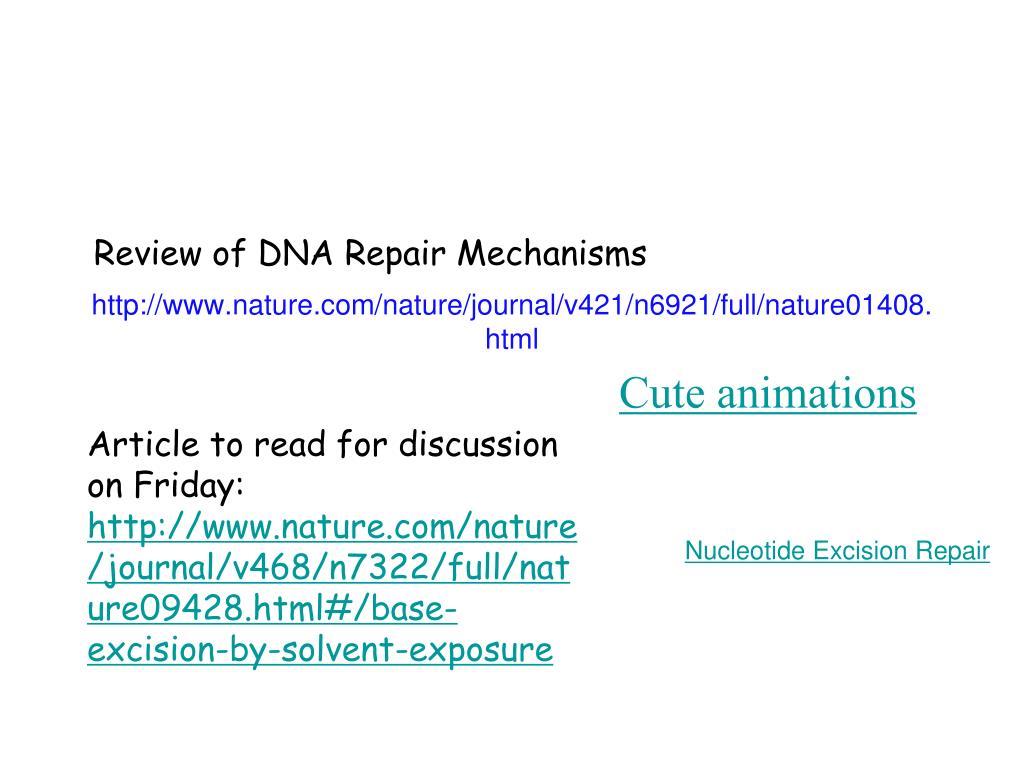Viewport: 1024px width, 768px height.
Task: Click the word "Repair" in the black heading
Action: click(x=395, y=255)
